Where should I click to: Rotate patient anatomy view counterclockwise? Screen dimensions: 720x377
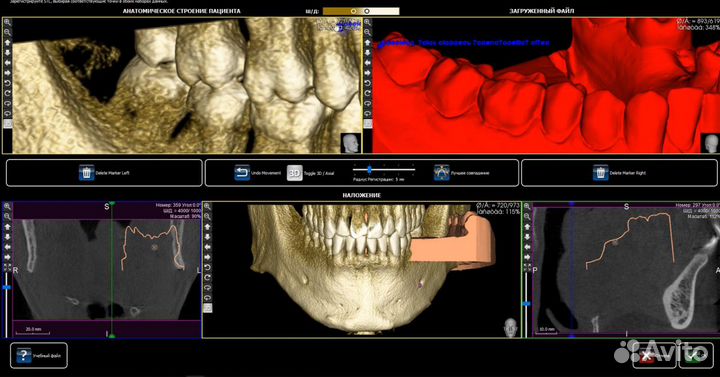7,83
